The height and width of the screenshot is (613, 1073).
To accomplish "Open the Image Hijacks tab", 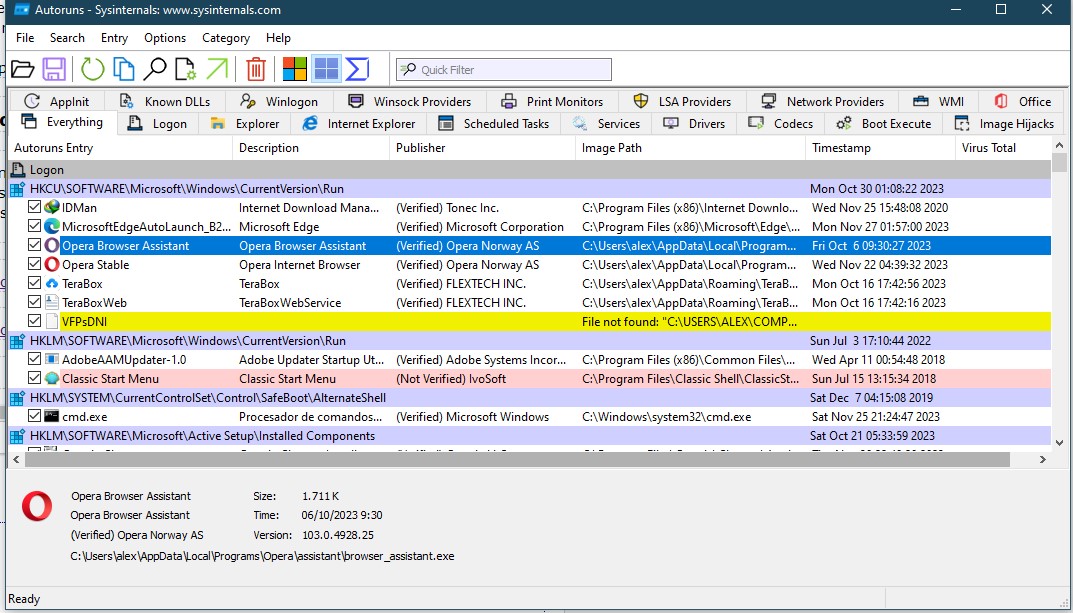I will (x=1004, y=124).
